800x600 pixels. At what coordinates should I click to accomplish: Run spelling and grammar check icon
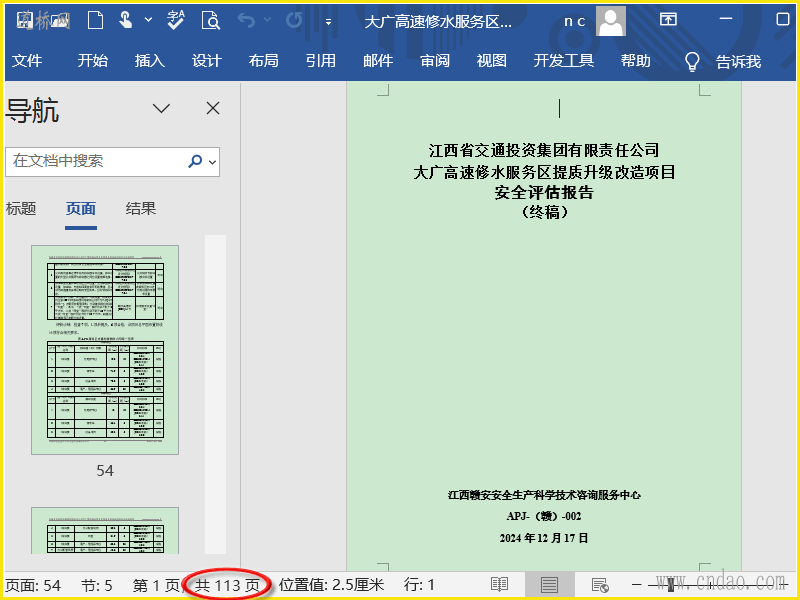click(x=176, y=20)
